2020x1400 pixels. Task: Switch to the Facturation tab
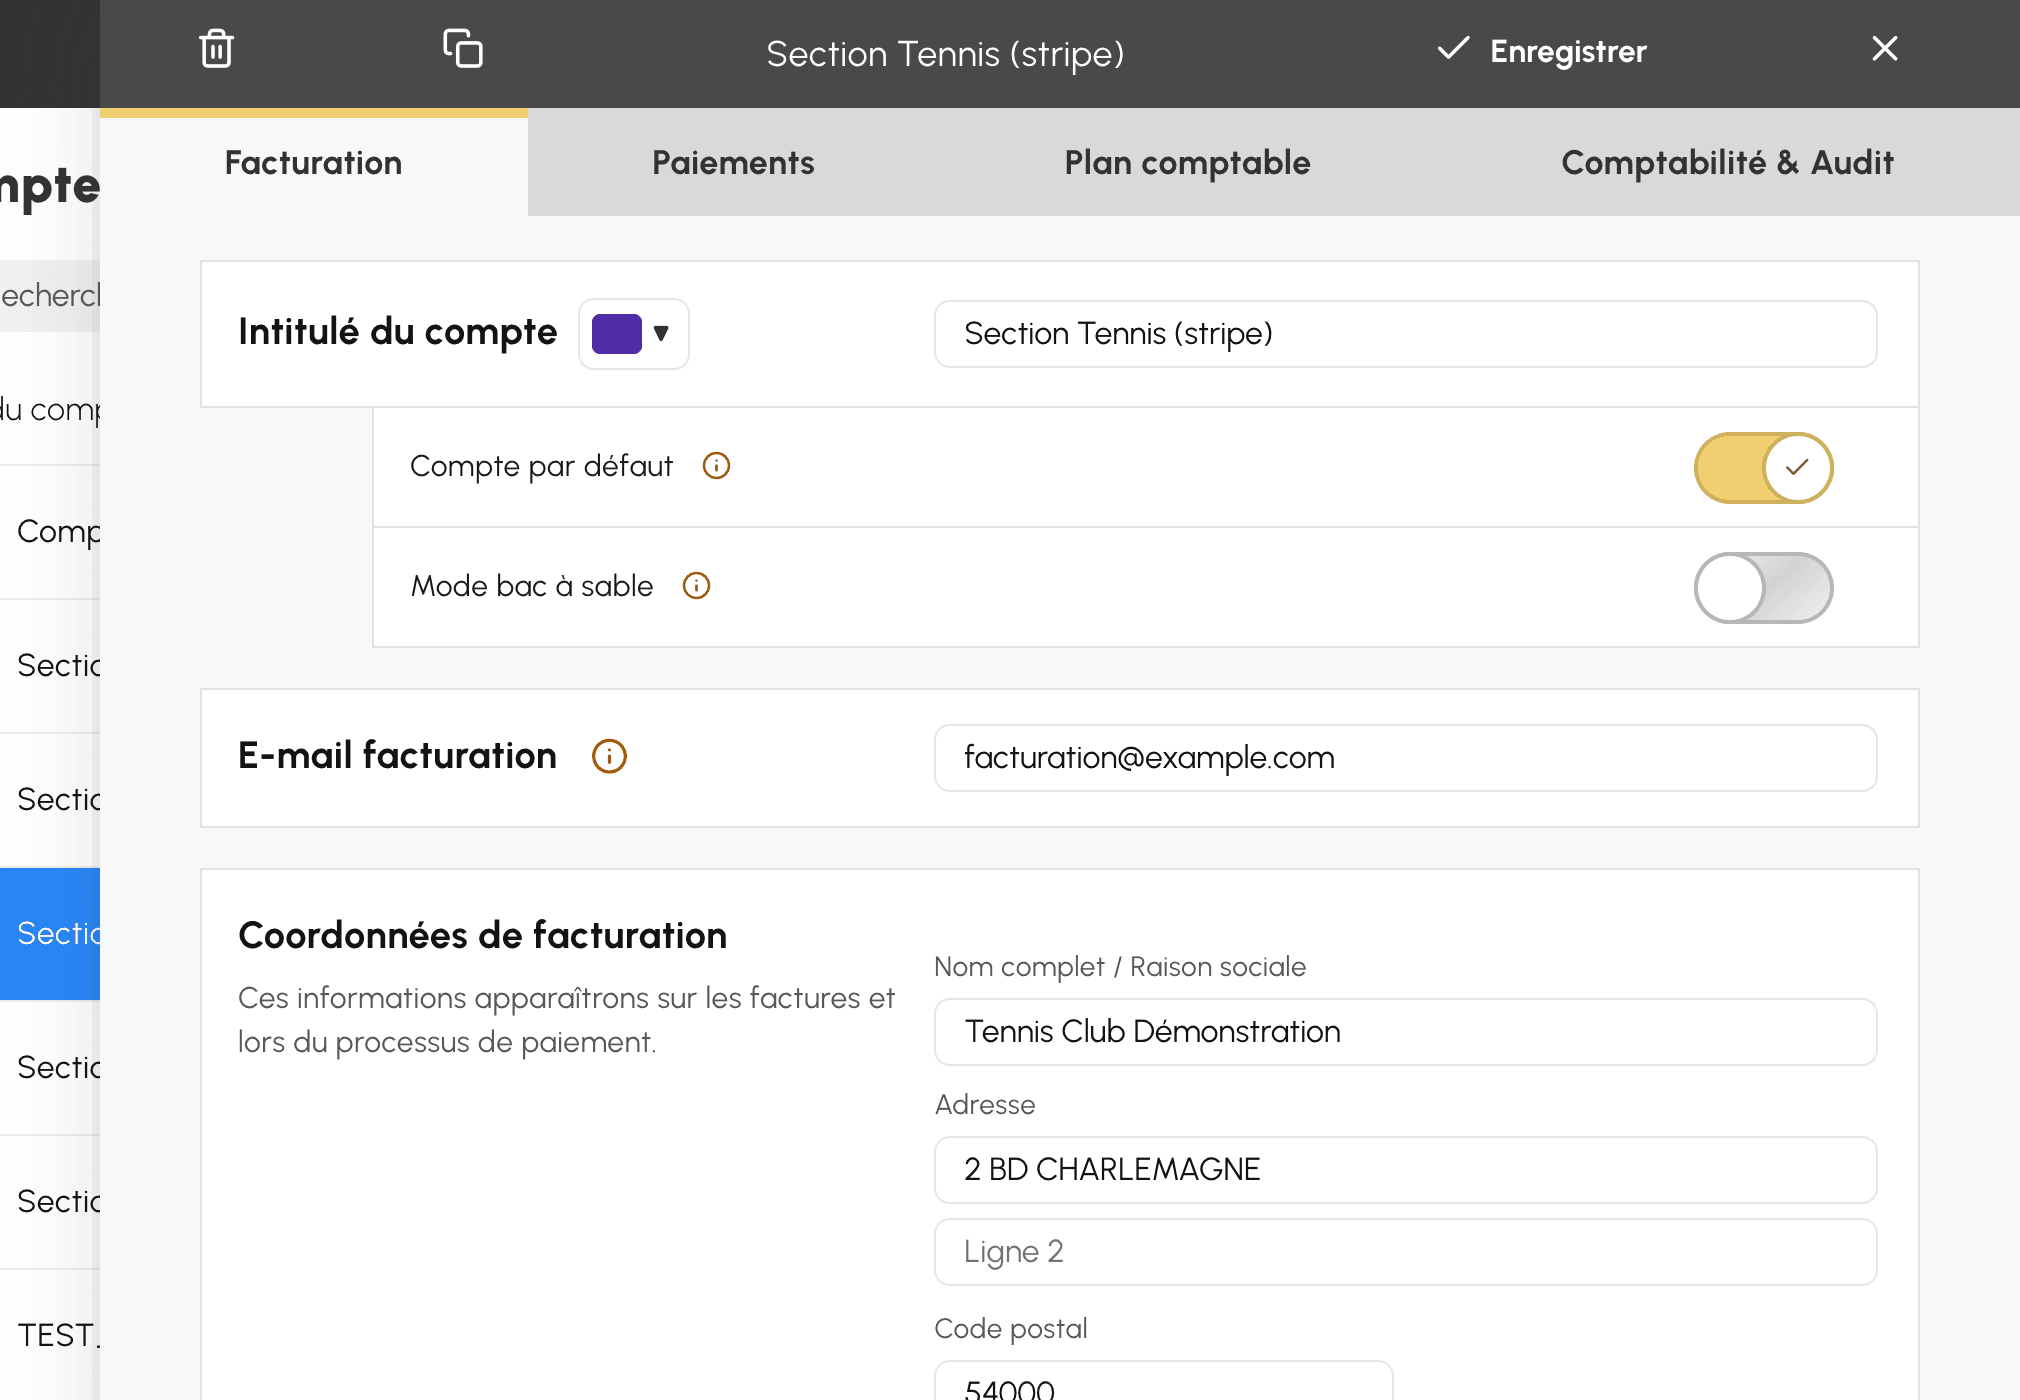click(x=314, y=163)
